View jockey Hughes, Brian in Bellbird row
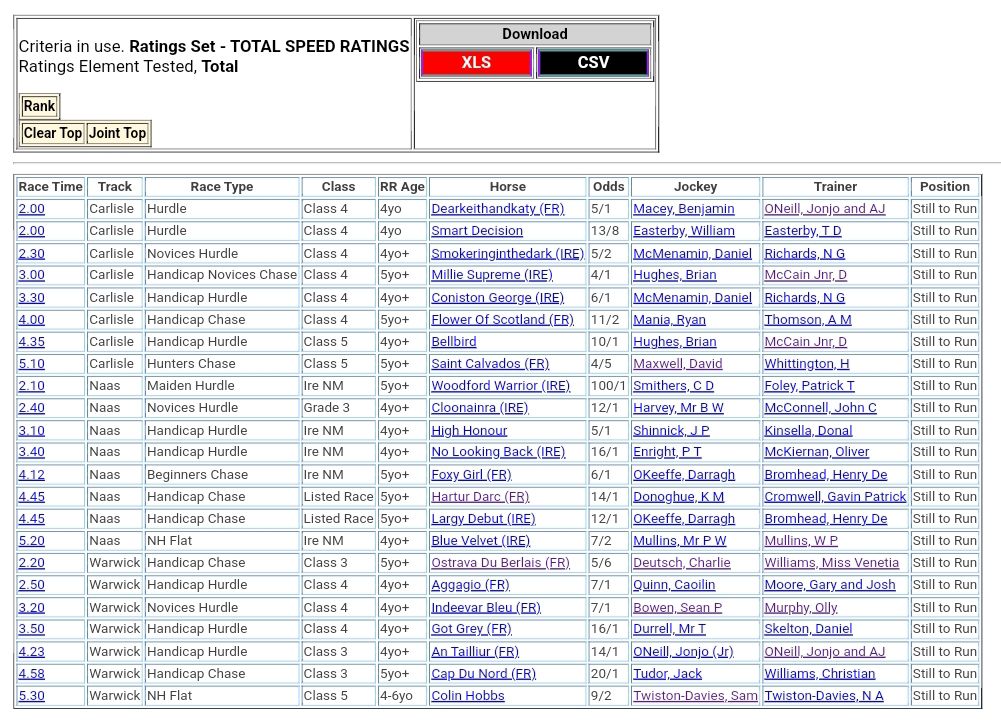Screen dimensions: 1001x728 point(674,342)
